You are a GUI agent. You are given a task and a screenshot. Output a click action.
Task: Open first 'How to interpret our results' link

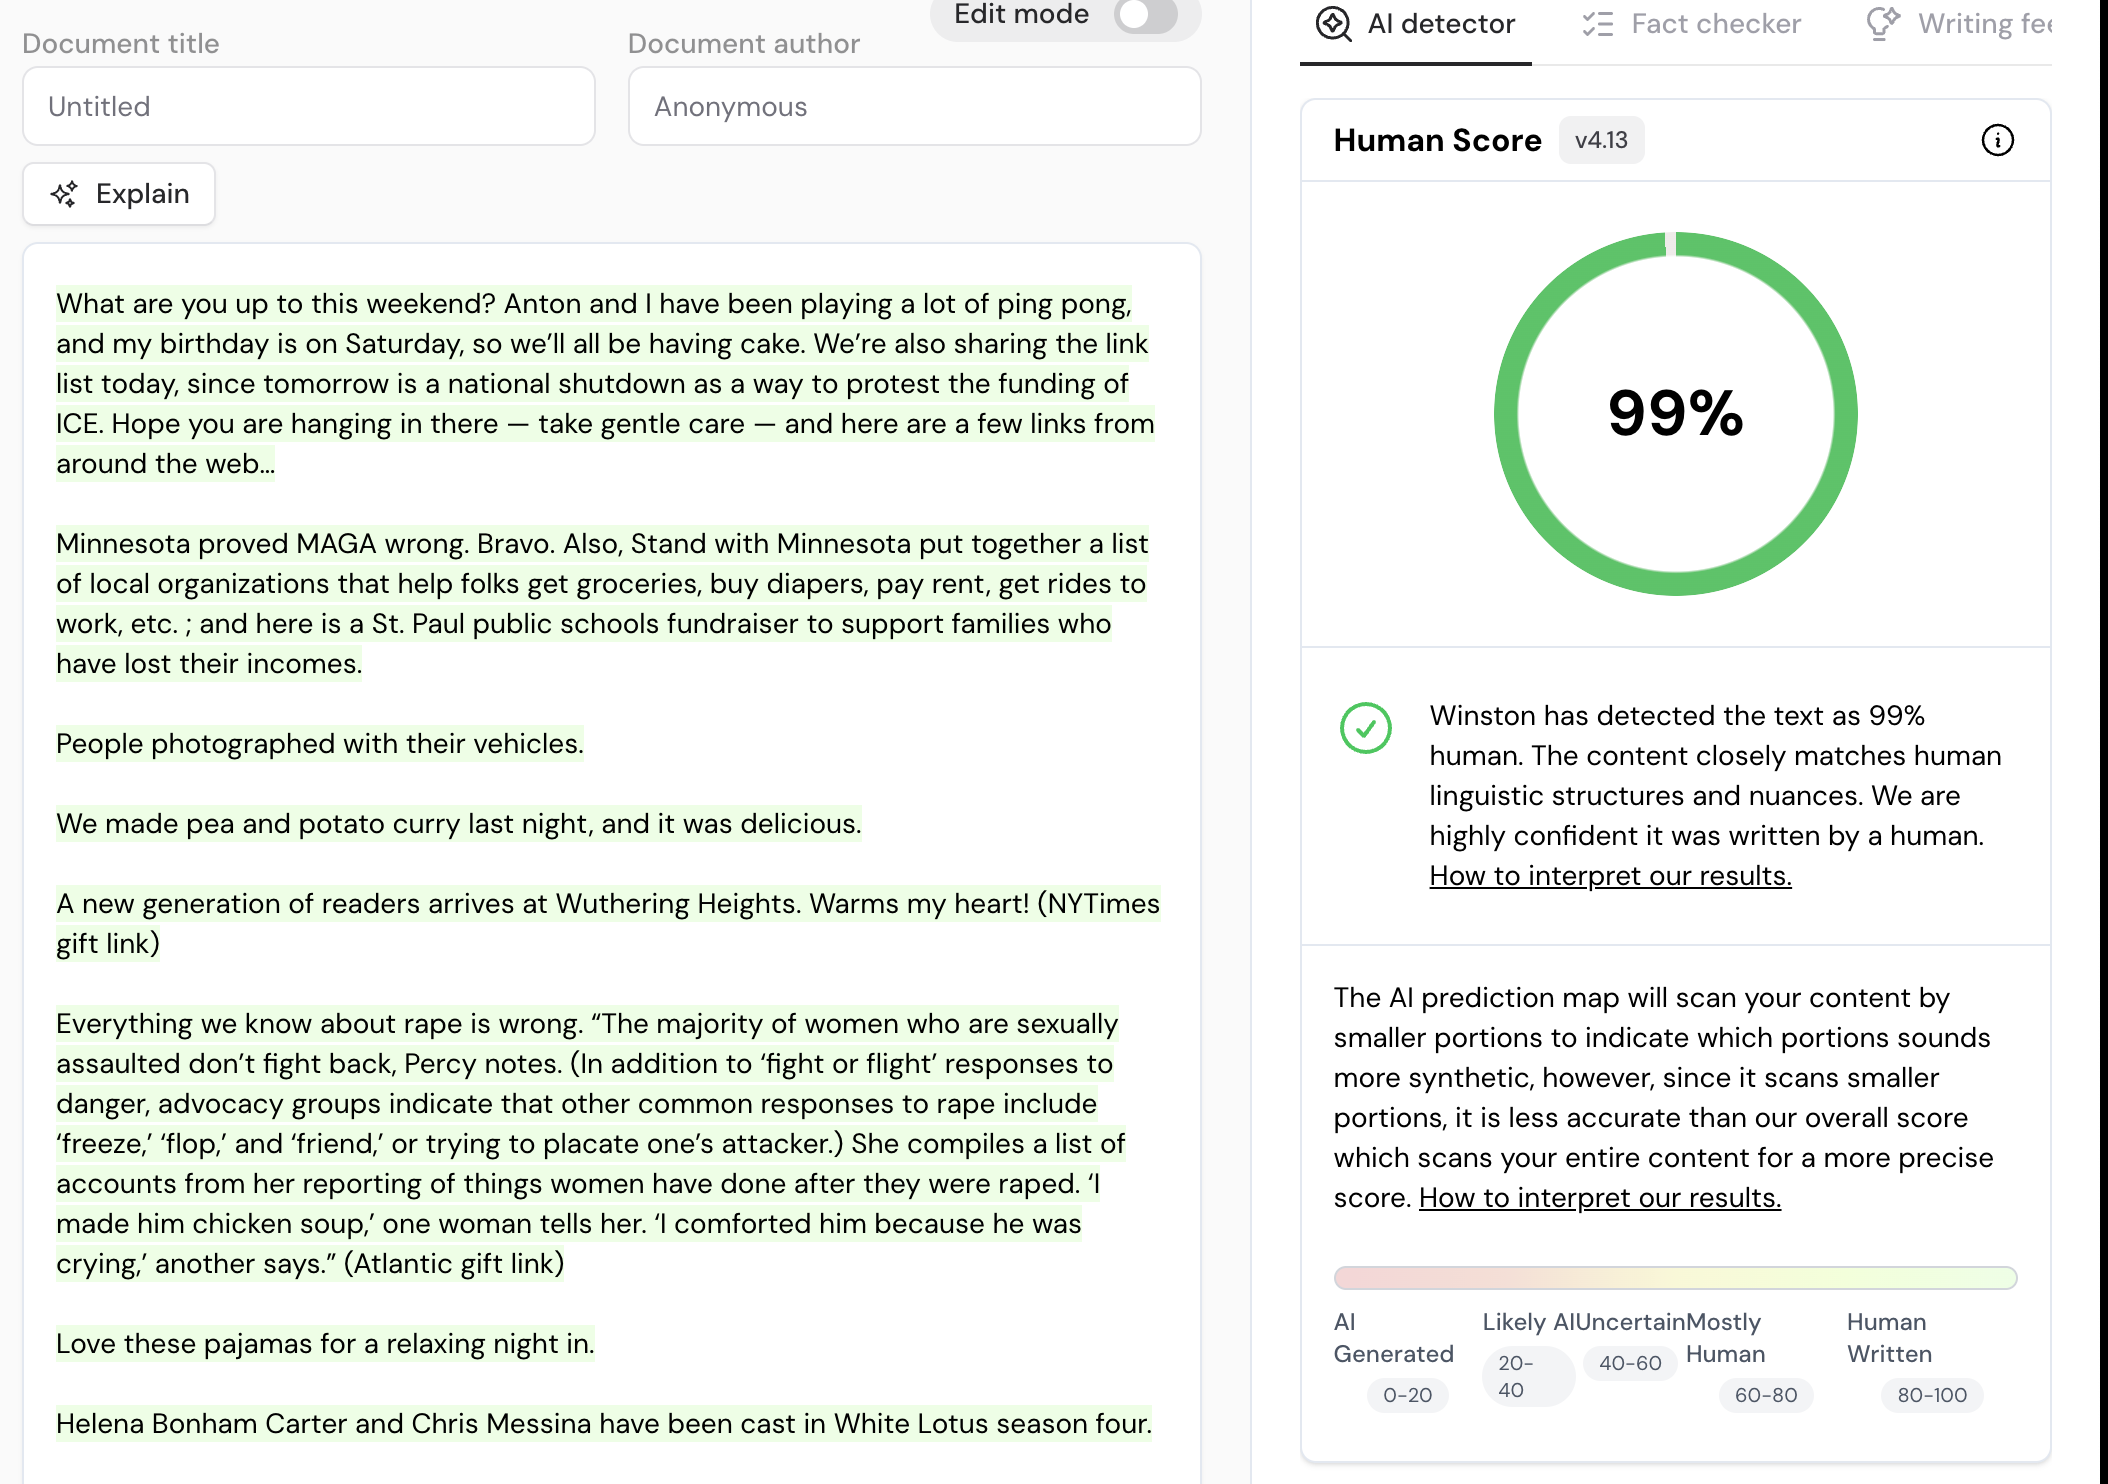pos(1610,876)
